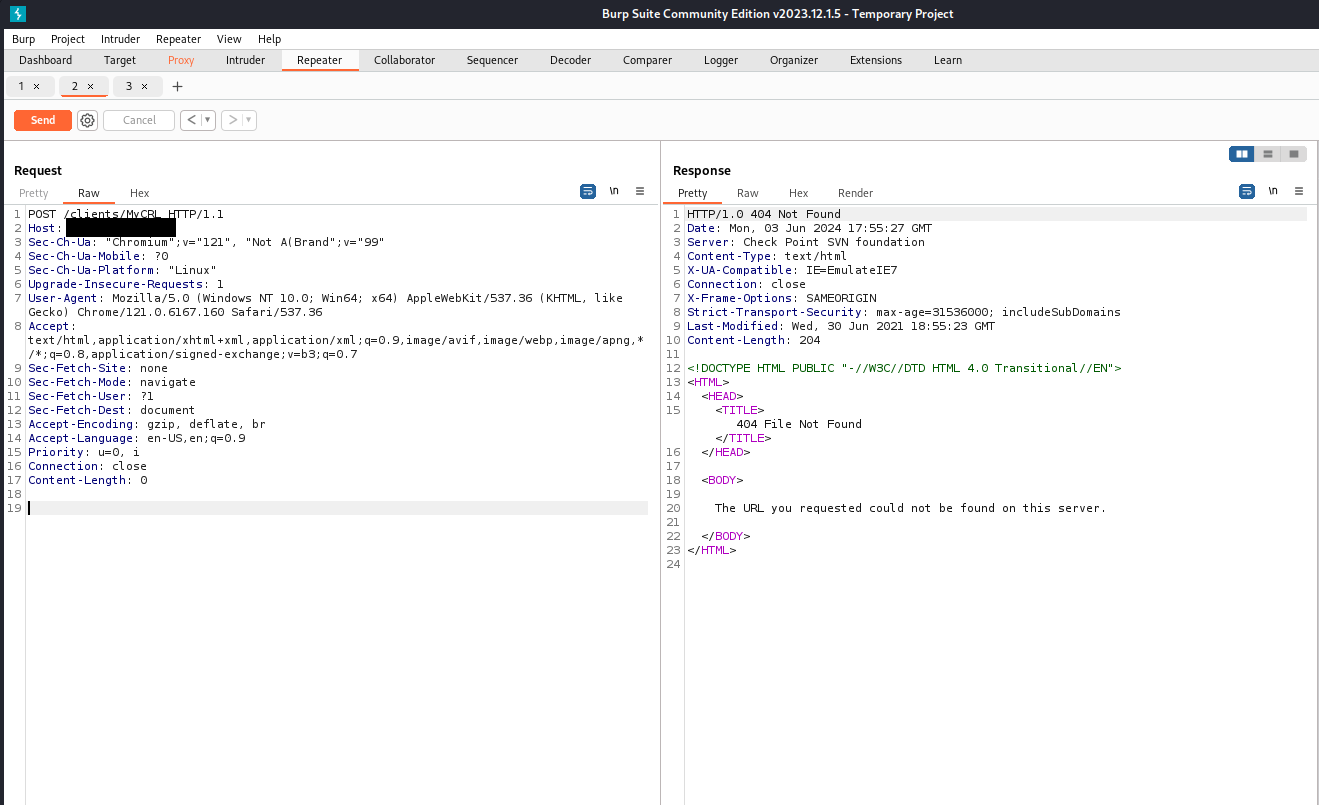Switch to the Comparer tab
This screenshot has width=1320, height=805.
[647, 60]
